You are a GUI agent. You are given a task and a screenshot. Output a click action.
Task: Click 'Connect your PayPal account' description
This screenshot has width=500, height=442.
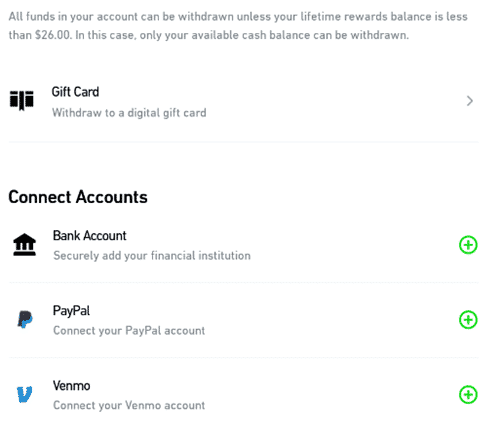(129, 331)
